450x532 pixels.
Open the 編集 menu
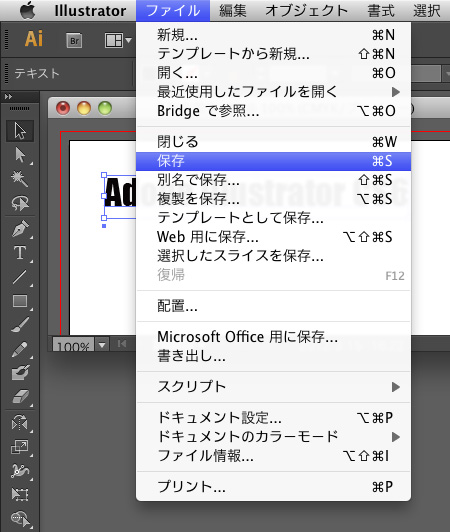coord(233,11)
